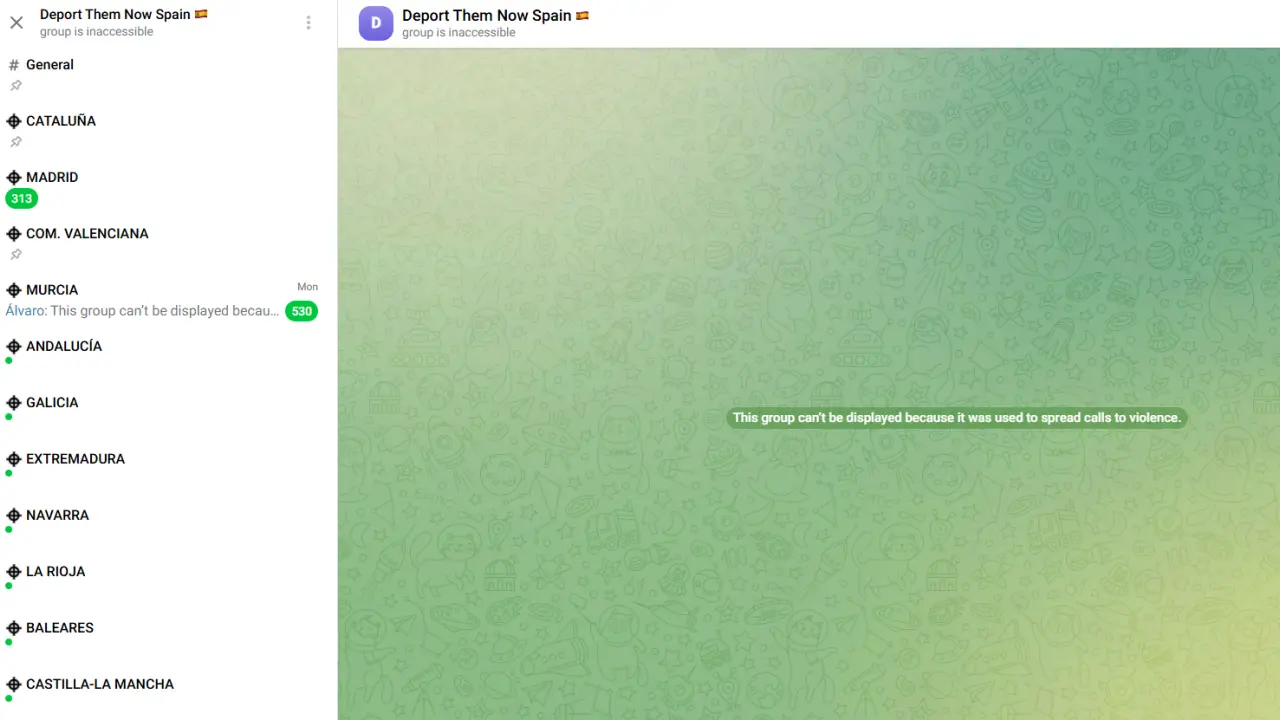This screenshot has width=1280, height=720.
Task: Close the topics panel with the X icon
Action: click(x=16, y=22)
